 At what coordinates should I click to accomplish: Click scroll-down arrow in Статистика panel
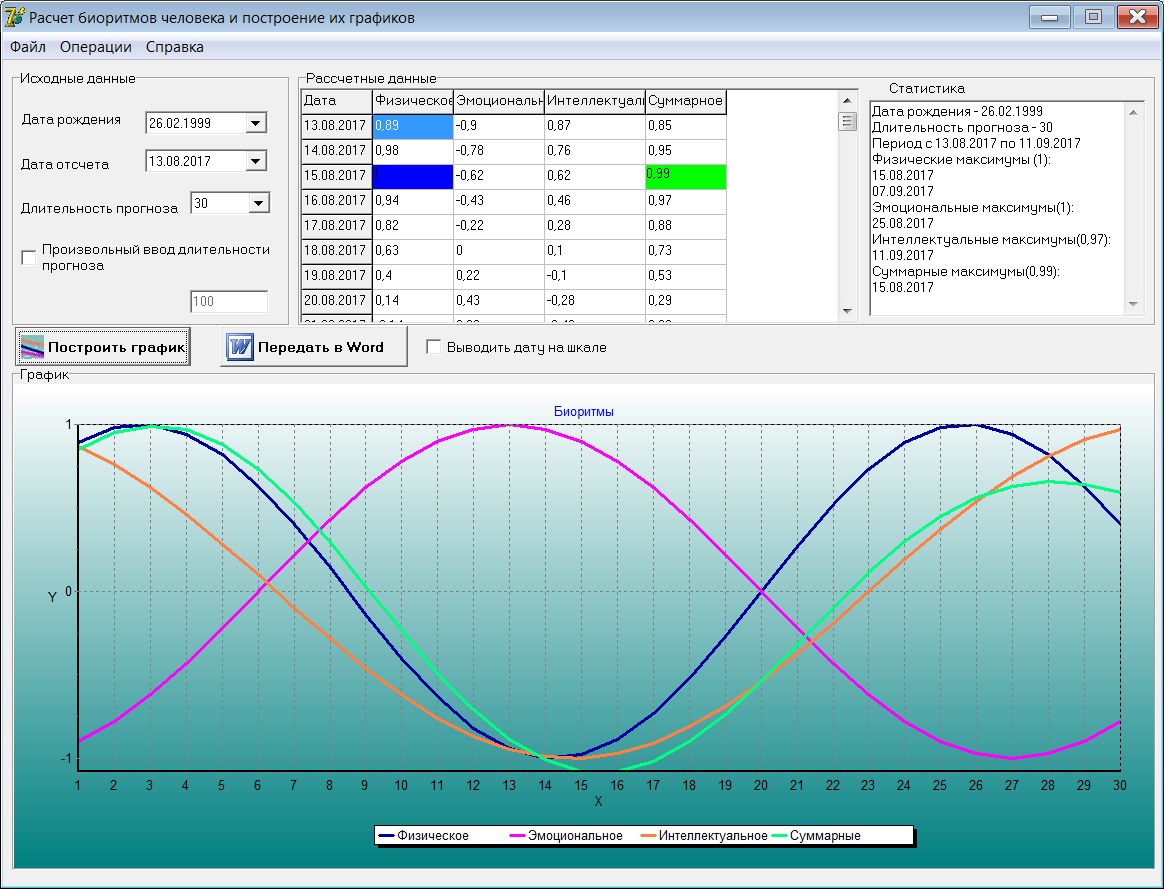click(1133, 304)
